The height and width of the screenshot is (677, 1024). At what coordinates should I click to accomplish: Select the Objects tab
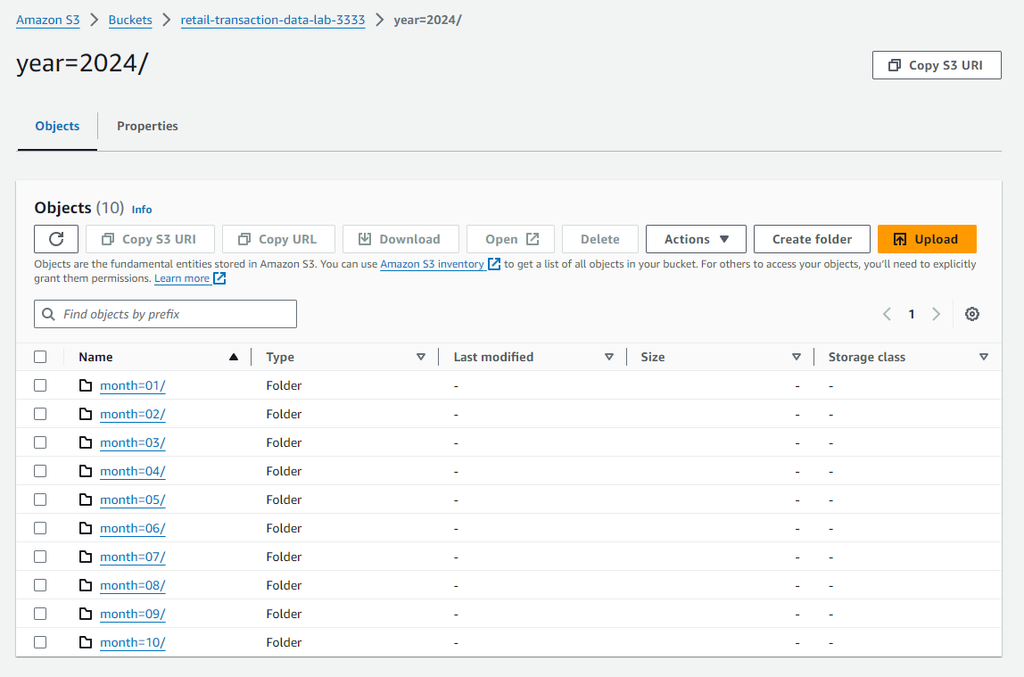pyautogui.click(x=57, y=126)
